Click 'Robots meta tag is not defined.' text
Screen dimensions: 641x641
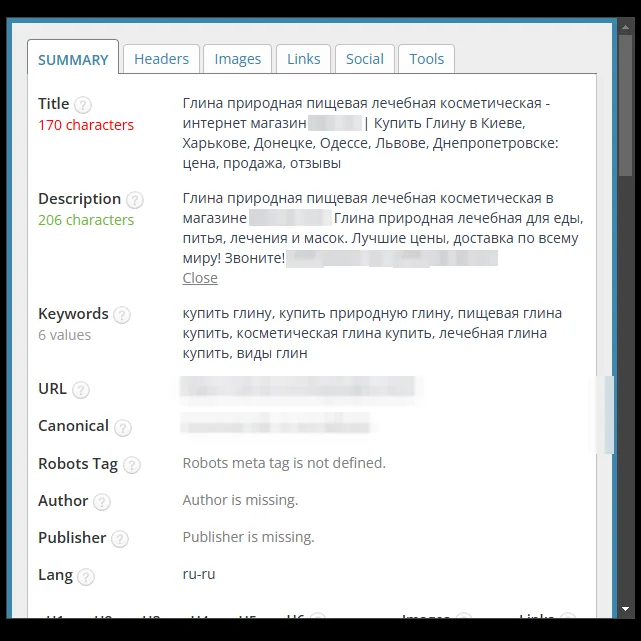(x=284, y=463)
